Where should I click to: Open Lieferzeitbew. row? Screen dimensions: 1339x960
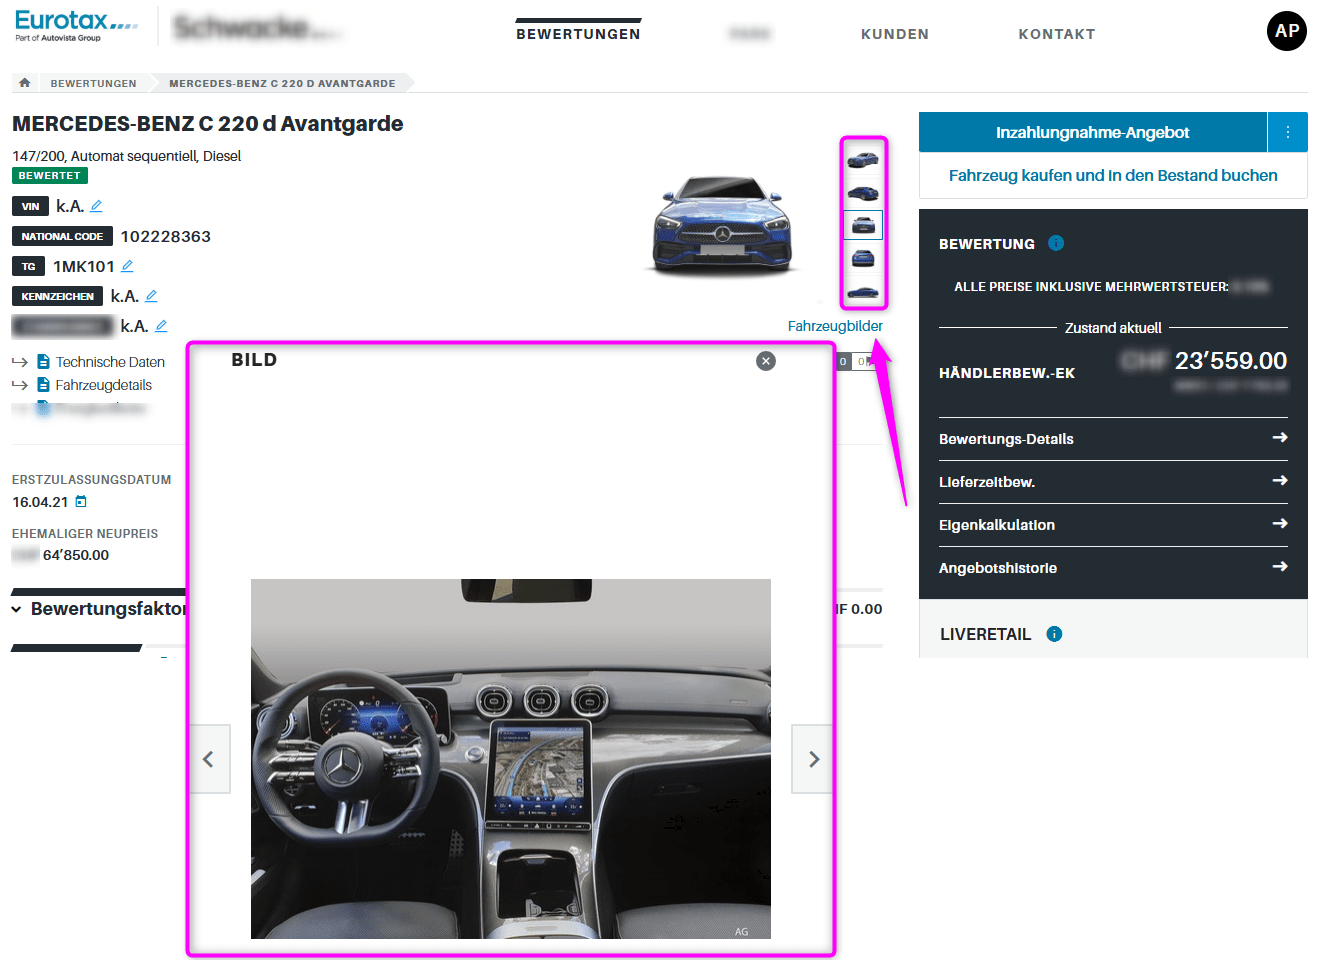click(x=1113, y=482)
